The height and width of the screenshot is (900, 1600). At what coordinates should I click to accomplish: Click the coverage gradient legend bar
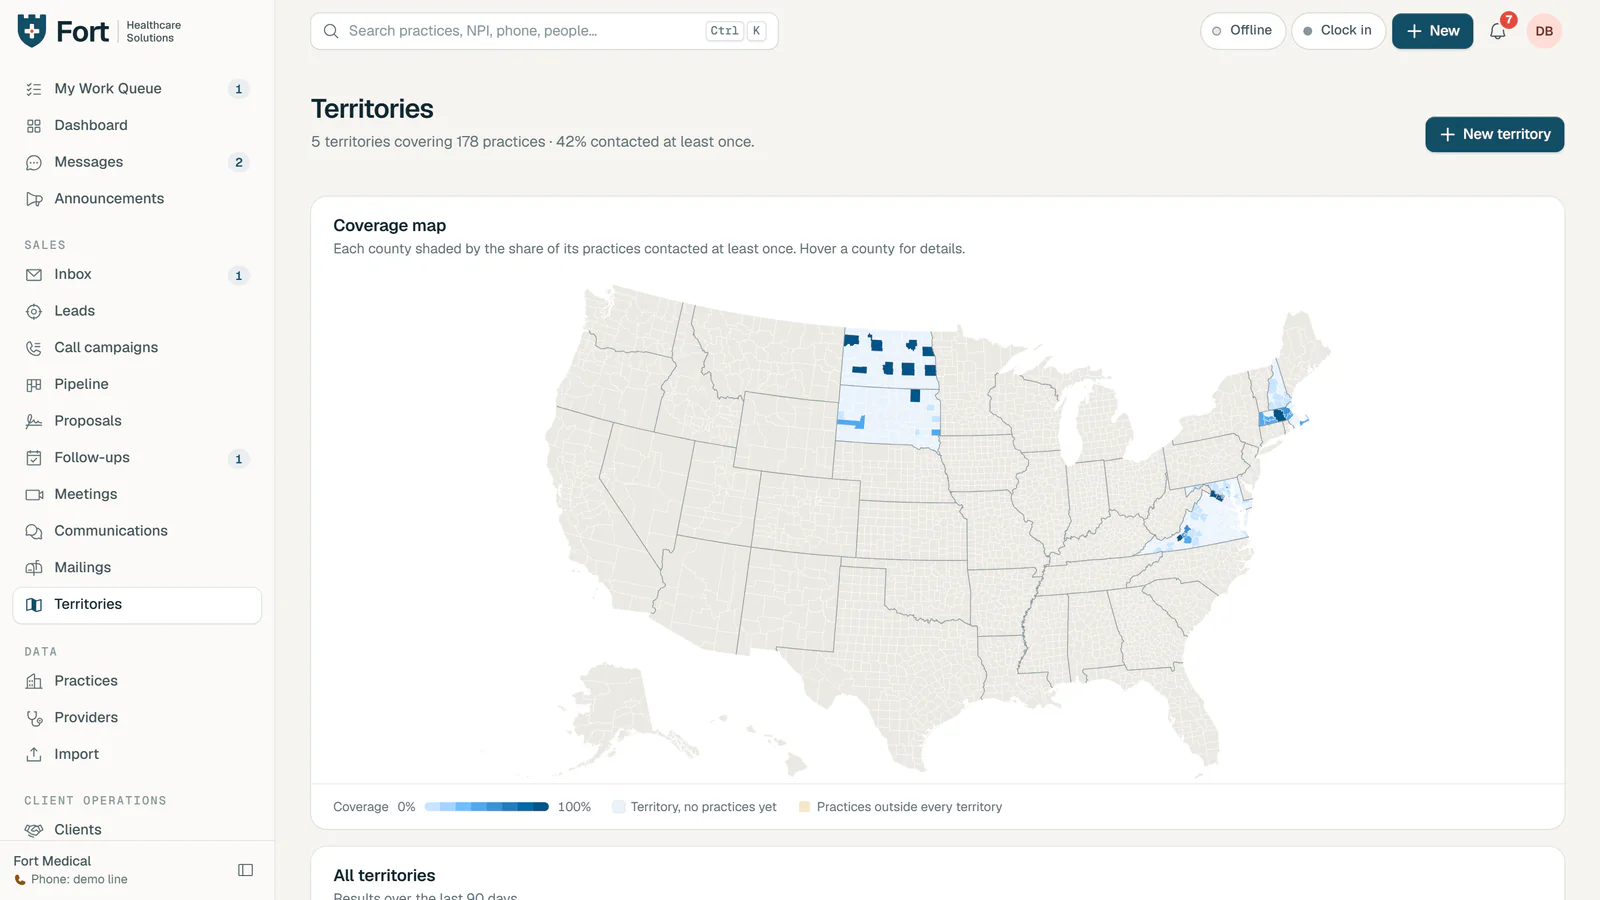[x=486, y=807]
